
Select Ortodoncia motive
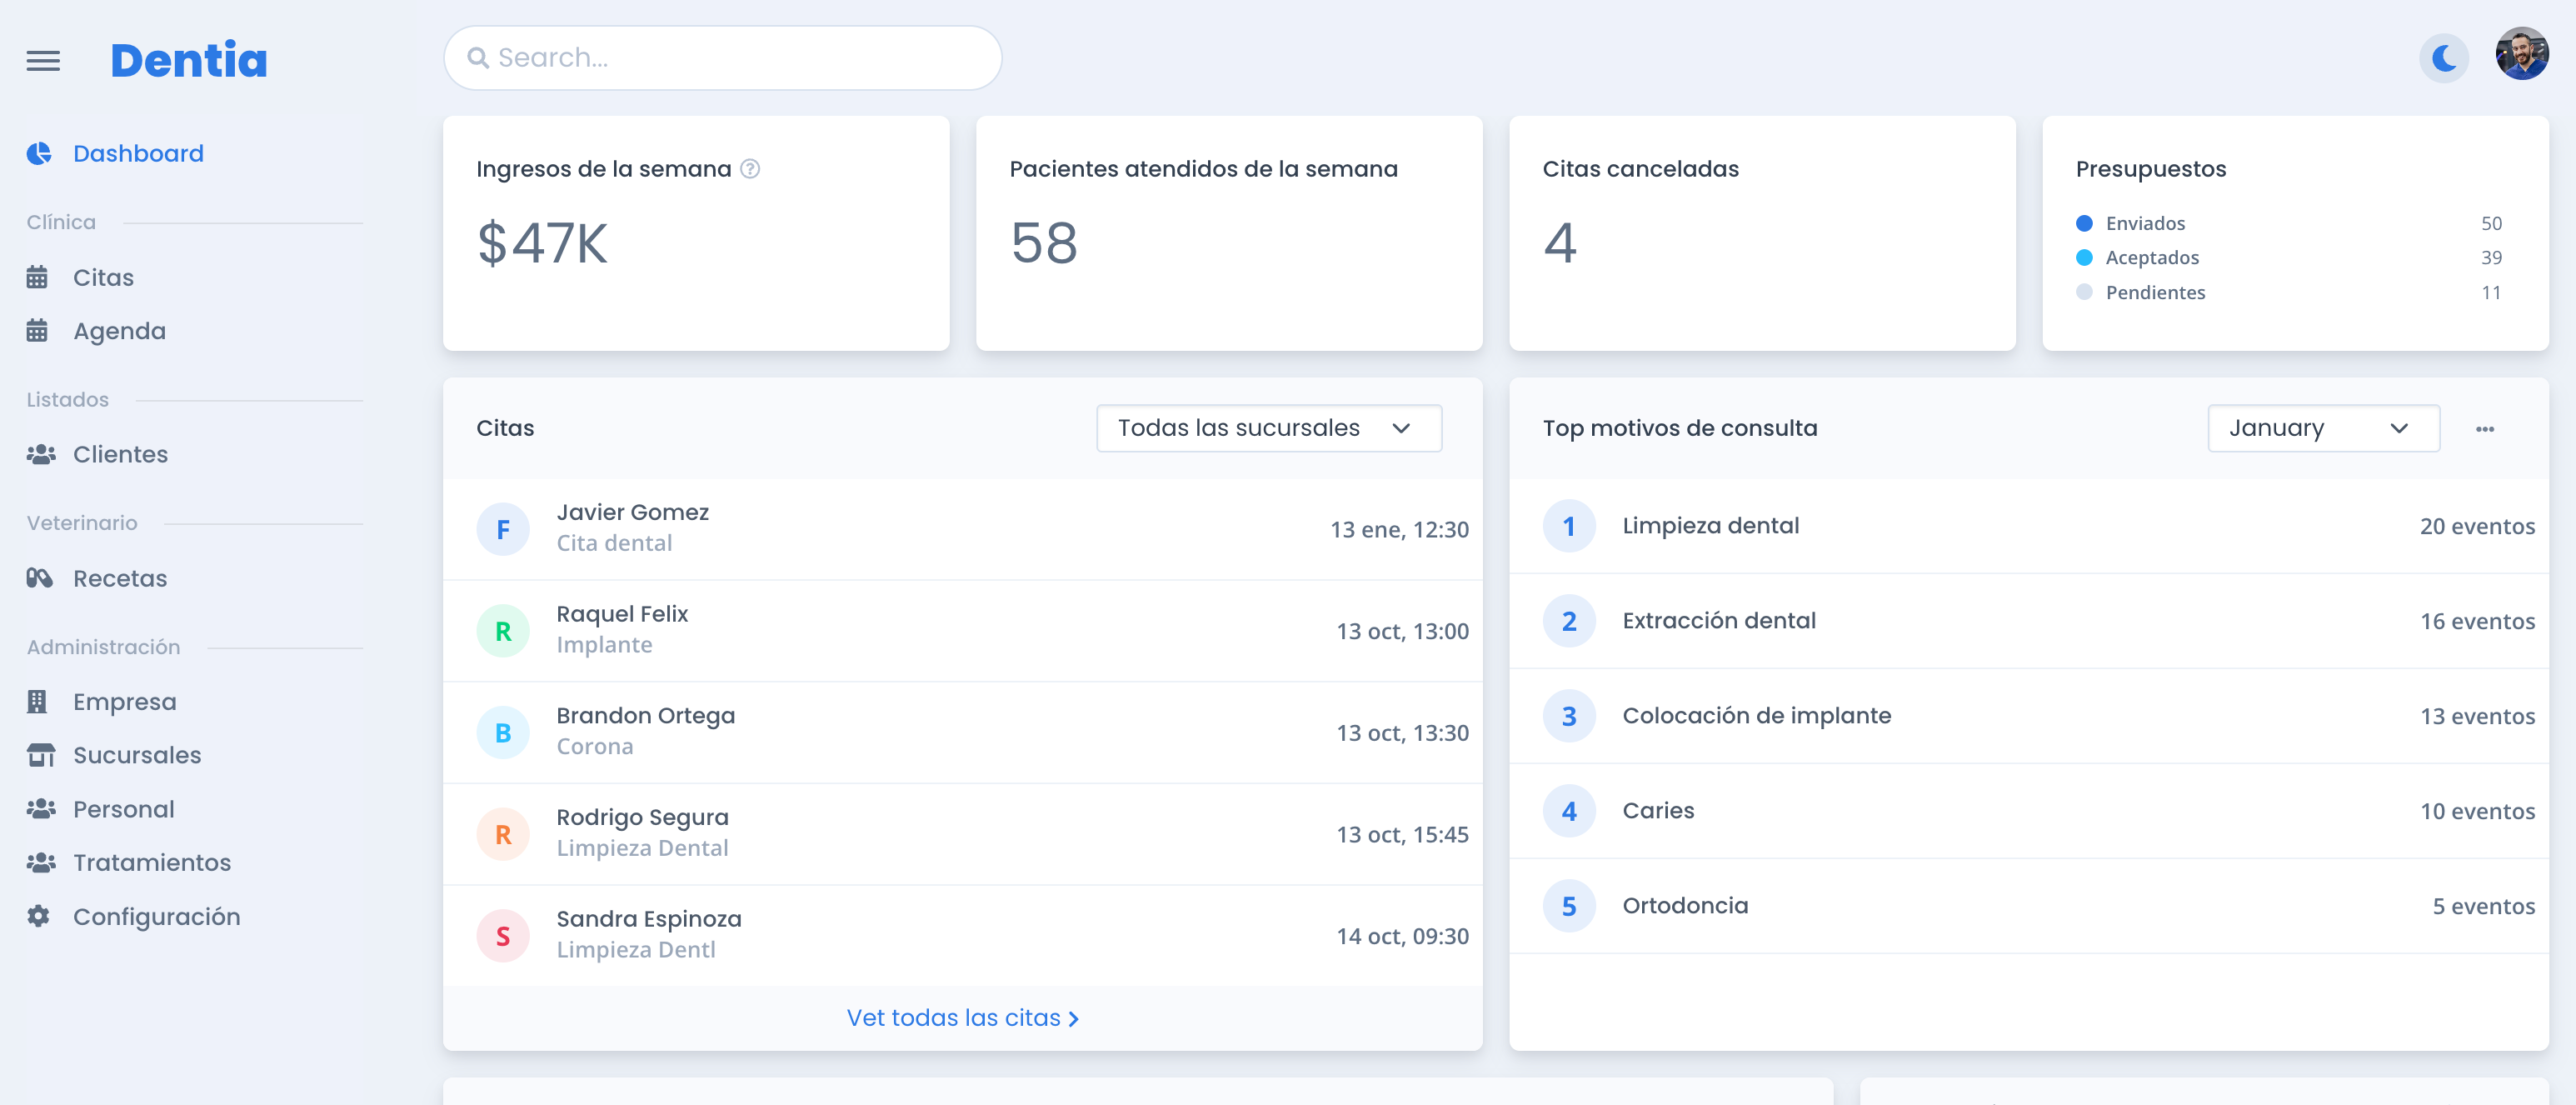[x=2028, y=906]
